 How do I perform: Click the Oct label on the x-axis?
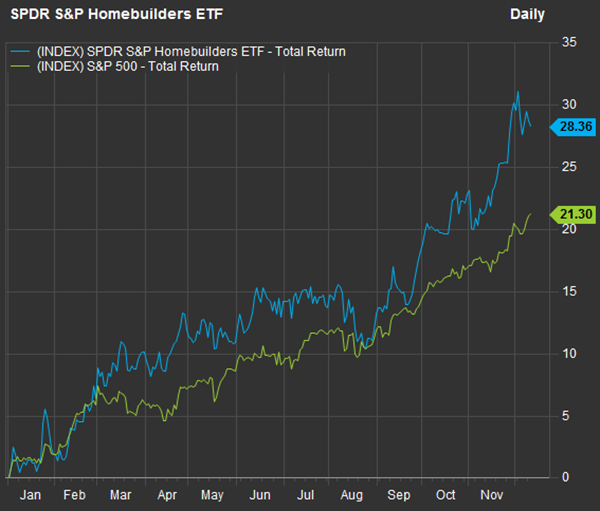[445, 495]
